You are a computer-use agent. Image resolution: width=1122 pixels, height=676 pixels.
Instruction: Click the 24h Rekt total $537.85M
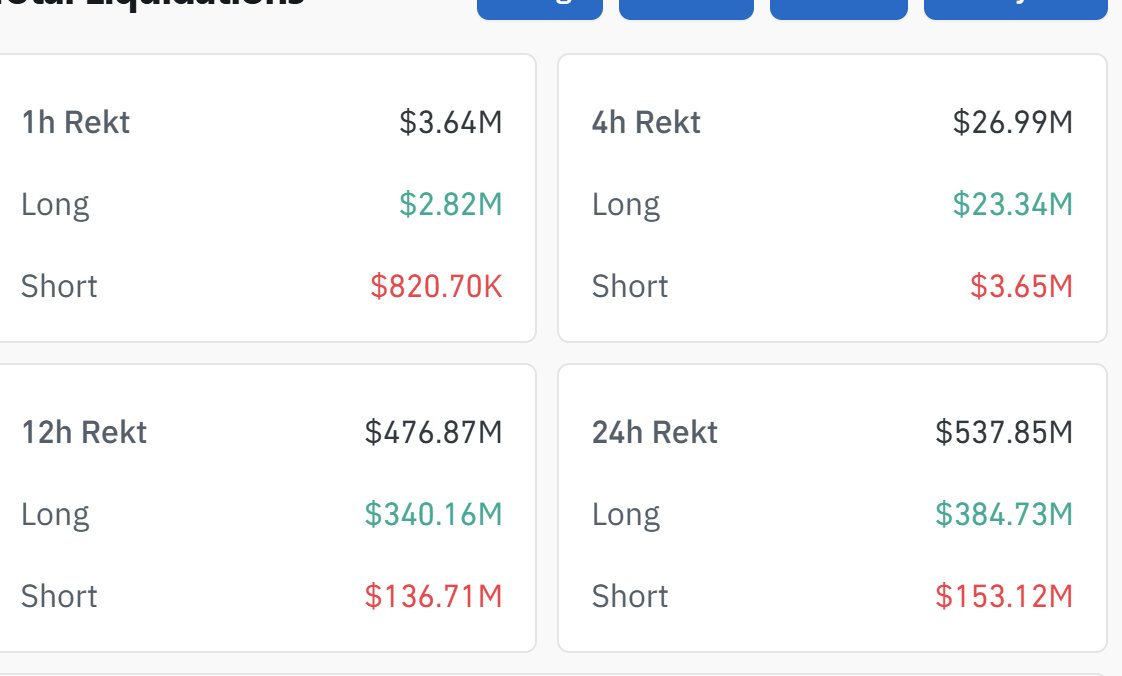(1004, 433)
